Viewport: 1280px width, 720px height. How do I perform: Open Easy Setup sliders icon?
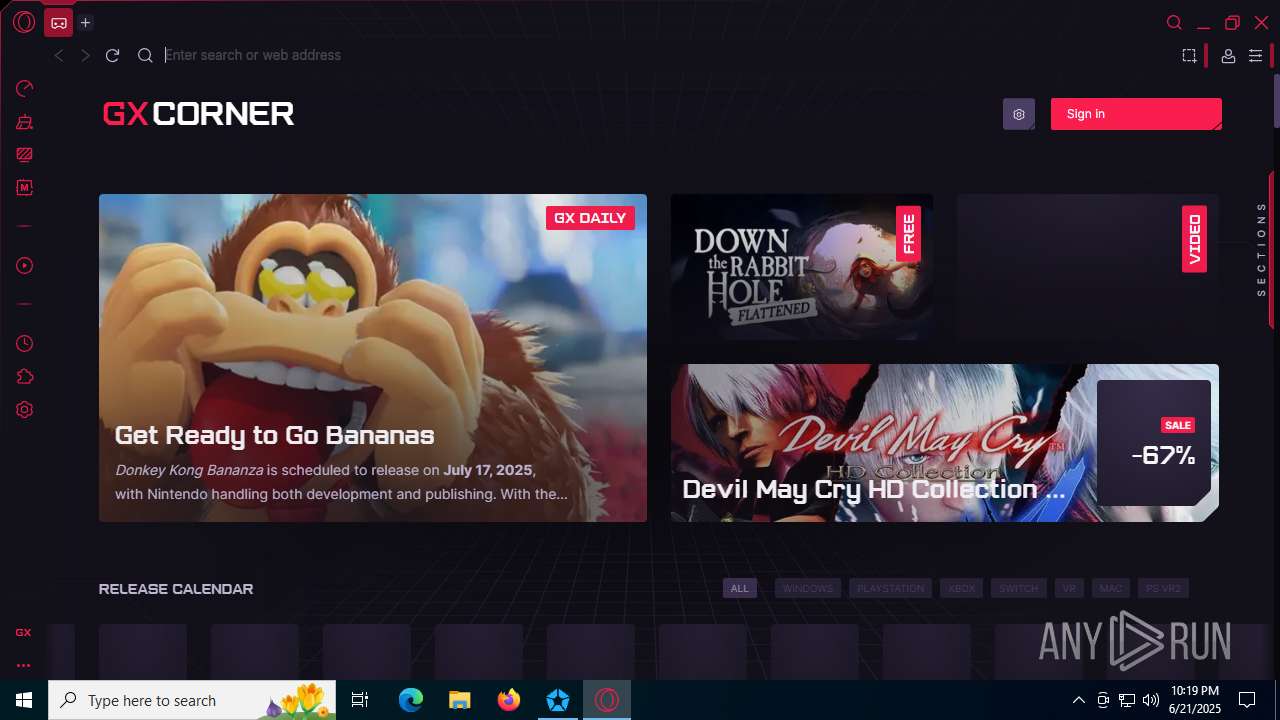[1255, 56]
